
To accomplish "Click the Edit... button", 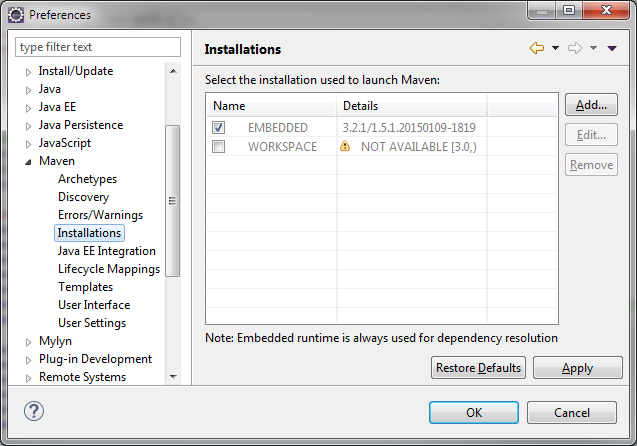I will (591, 135).
